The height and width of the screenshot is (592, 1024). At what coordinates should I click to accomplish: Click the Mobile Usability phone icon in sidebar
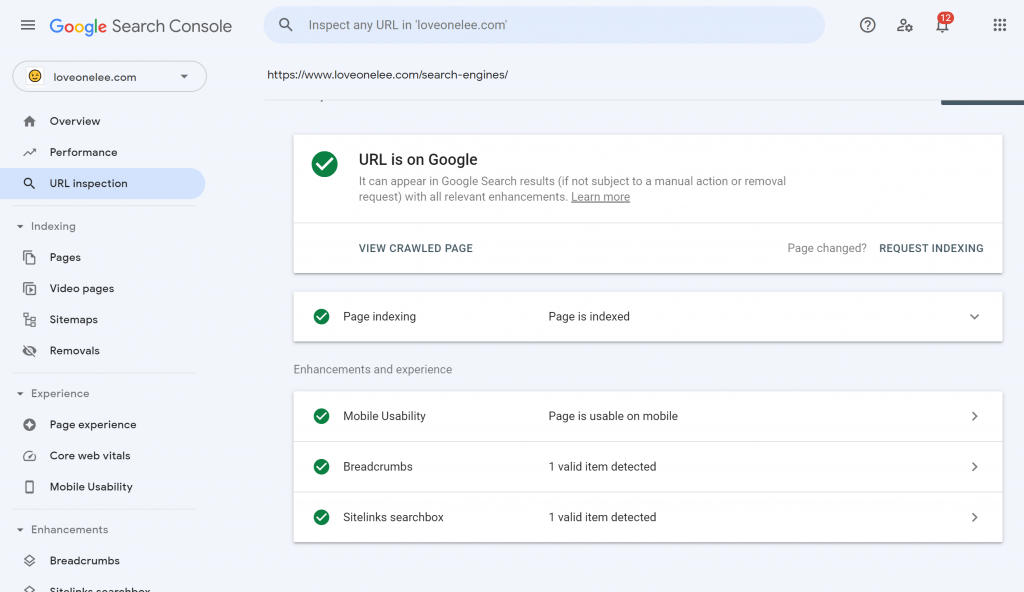point(29,487)
